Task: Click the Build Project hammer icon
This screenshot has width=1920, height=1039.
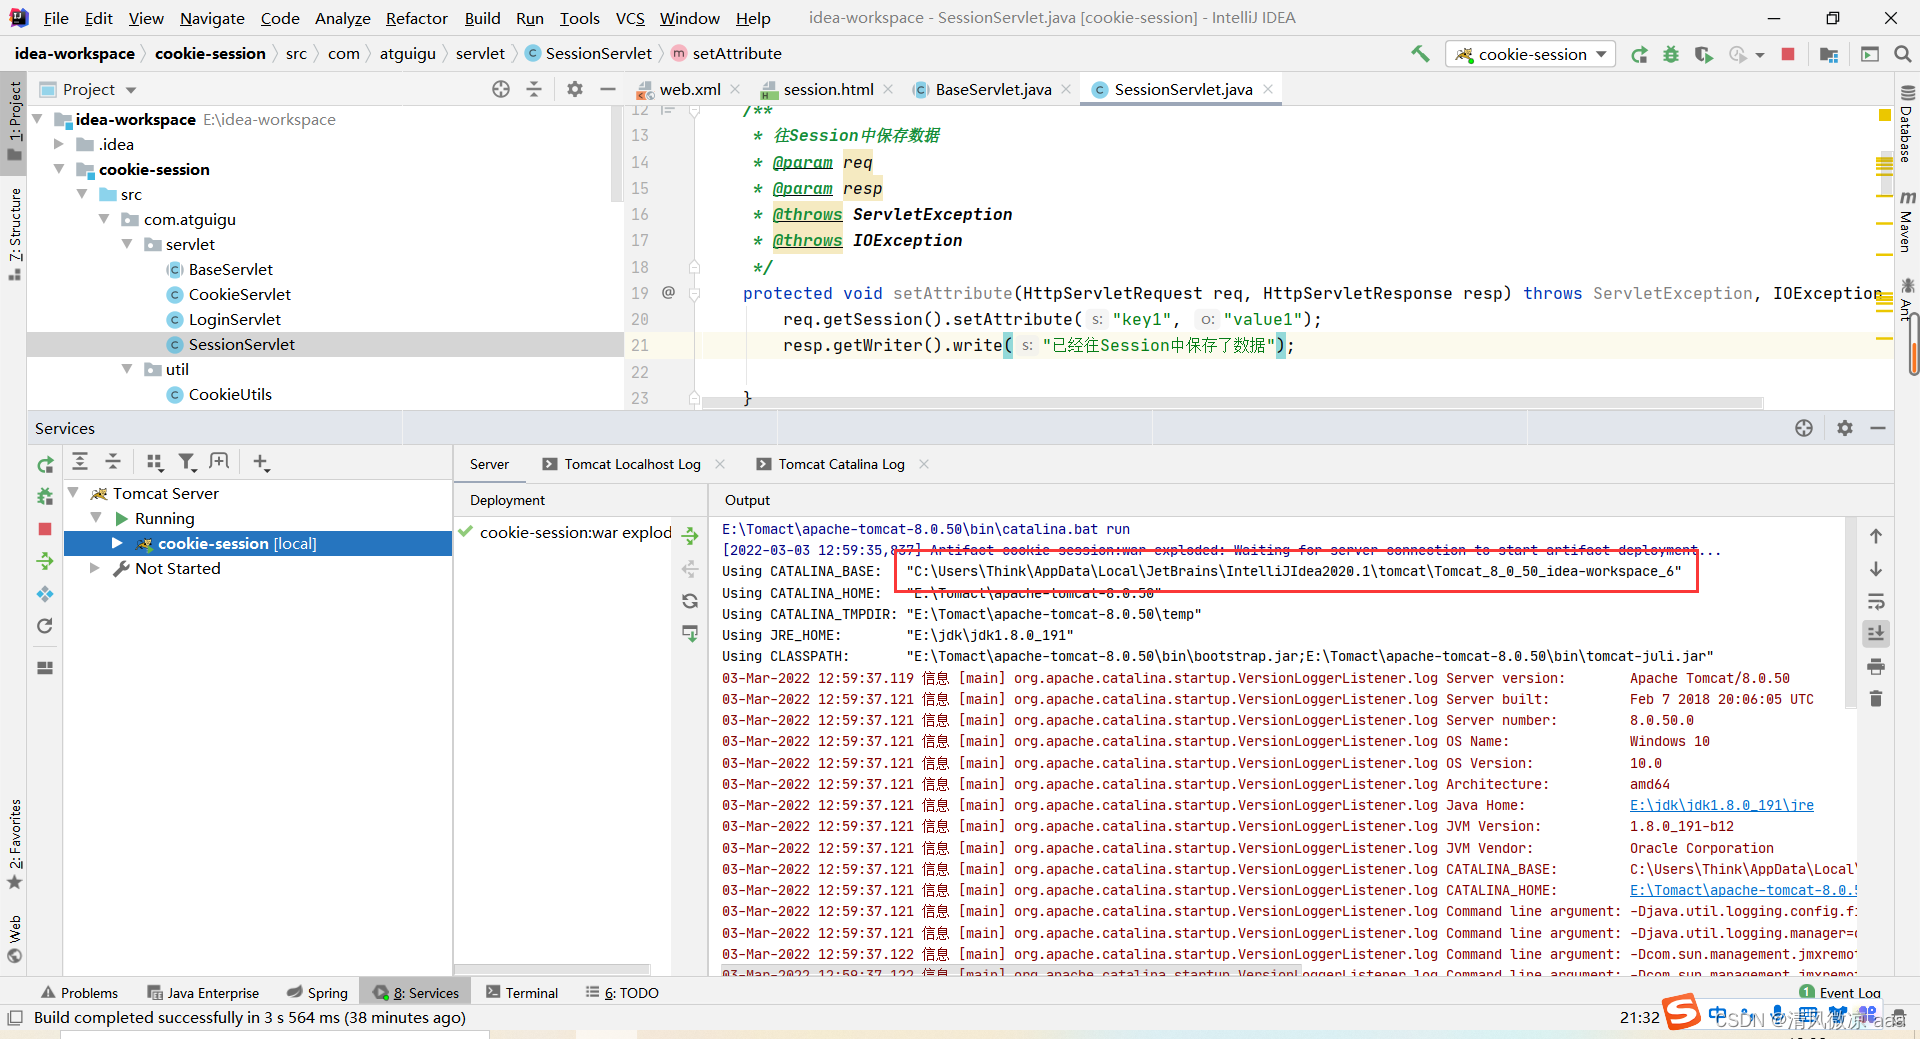Action: (1420, 54)
